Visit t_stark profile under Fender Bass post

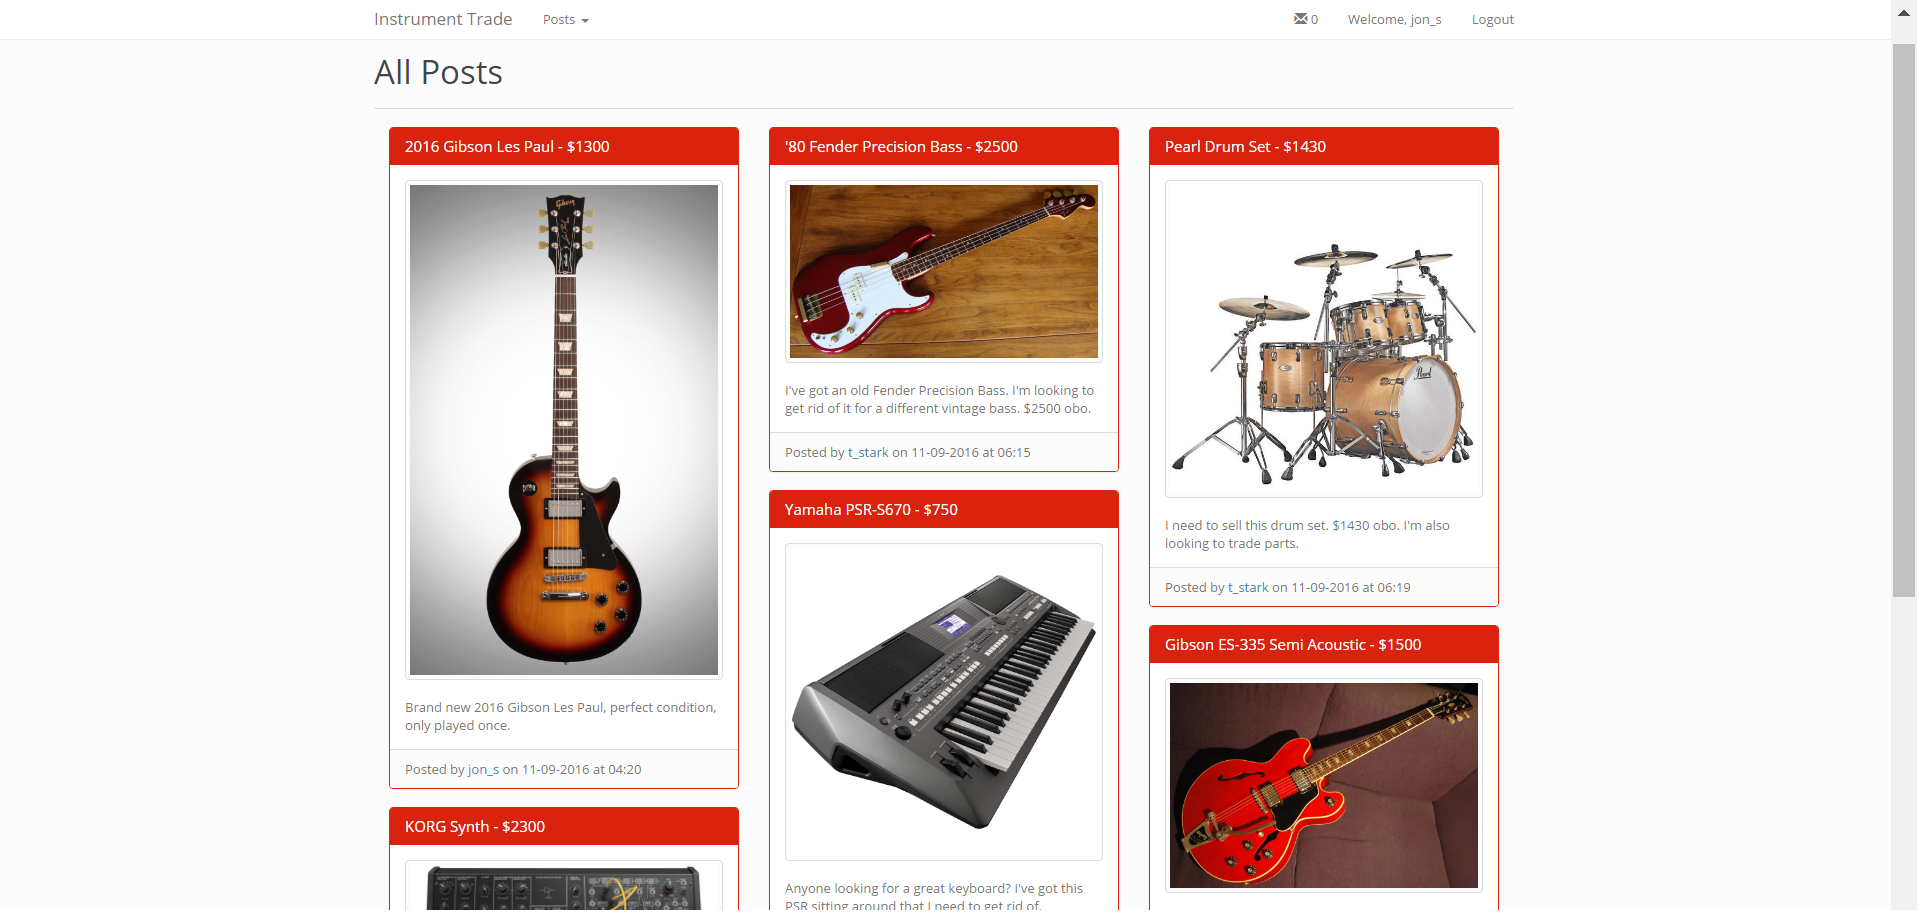pyautogui.click(x=868, y=453)
